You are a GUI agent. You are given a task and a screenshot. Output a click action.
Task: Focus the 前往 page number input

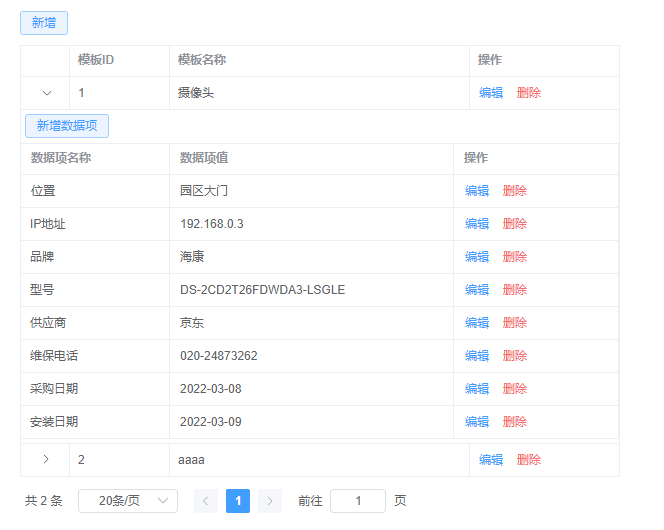click(358, 501)
